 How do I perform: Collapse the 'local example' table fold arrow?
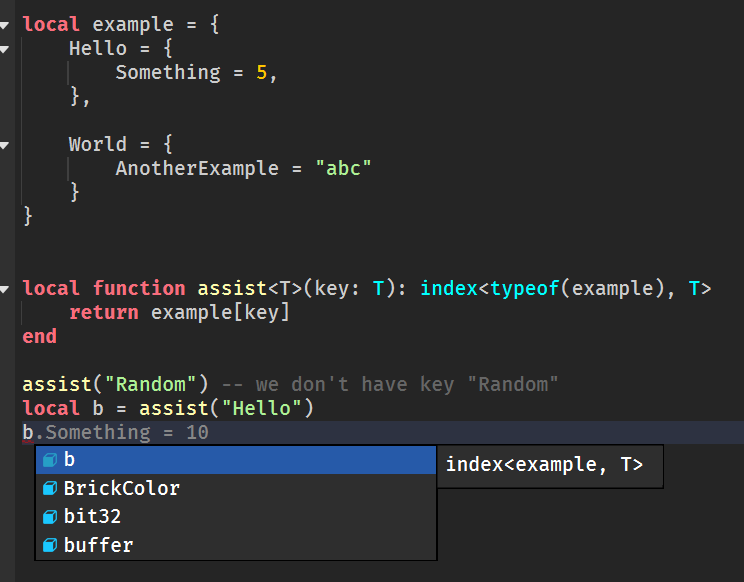4,26
